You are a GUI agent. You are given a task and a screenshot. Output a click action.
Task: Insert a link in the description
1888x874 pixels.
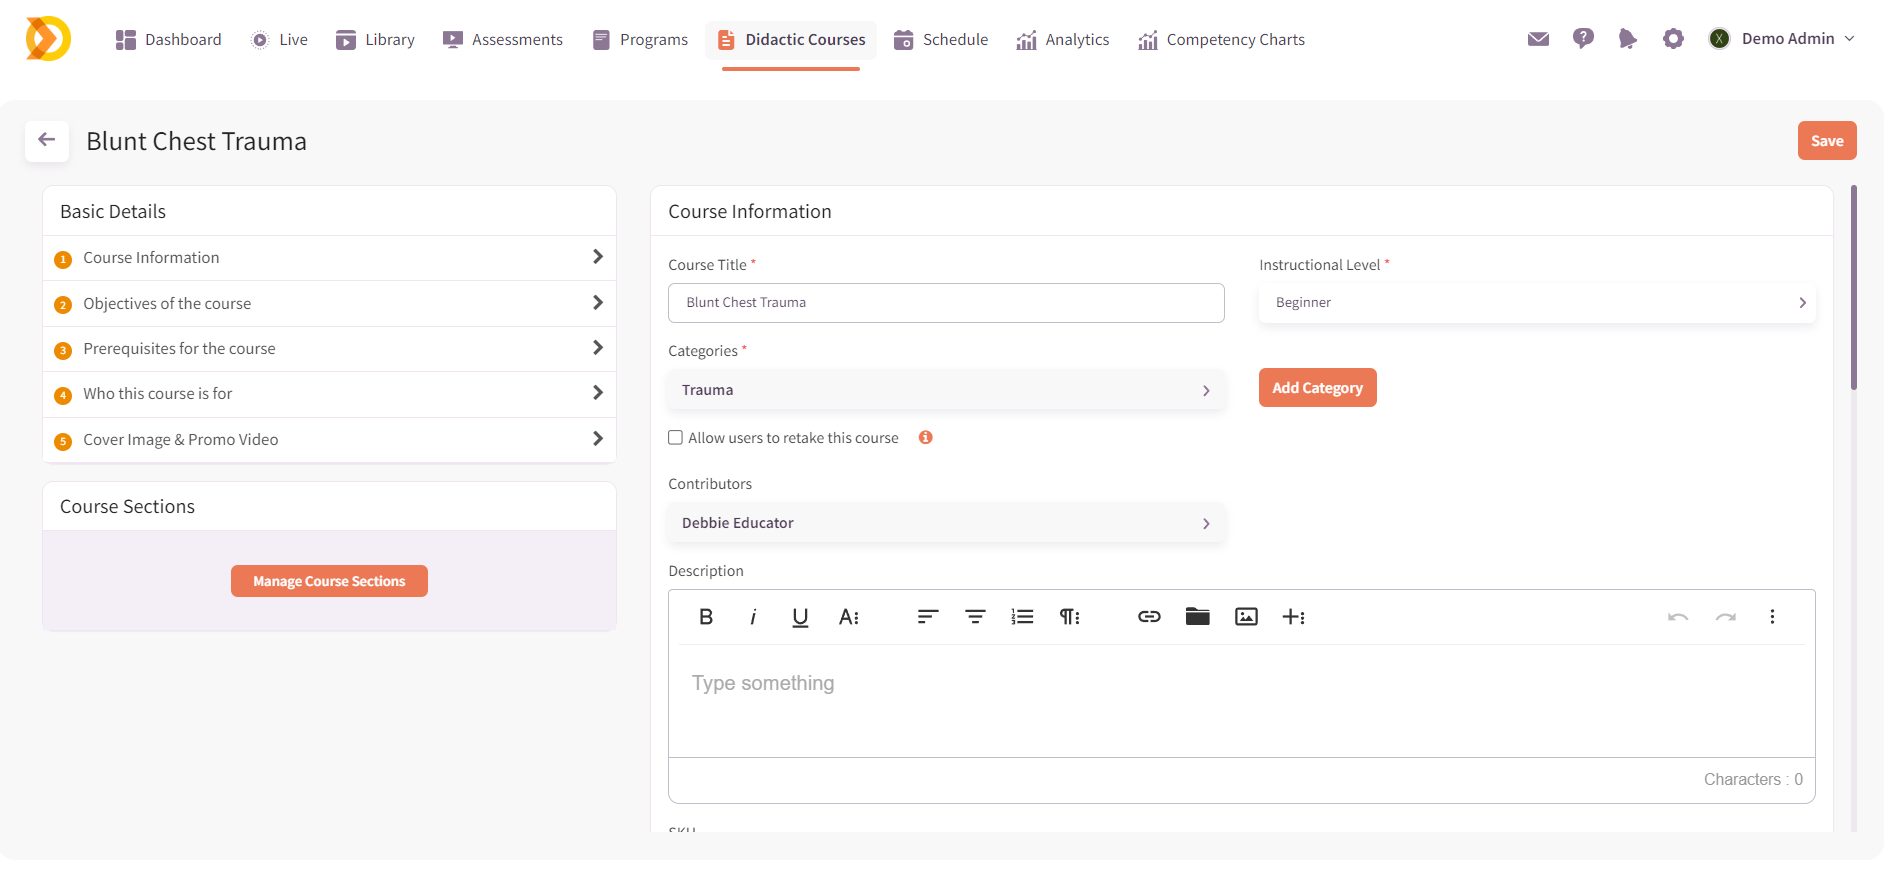[1149, 617]
